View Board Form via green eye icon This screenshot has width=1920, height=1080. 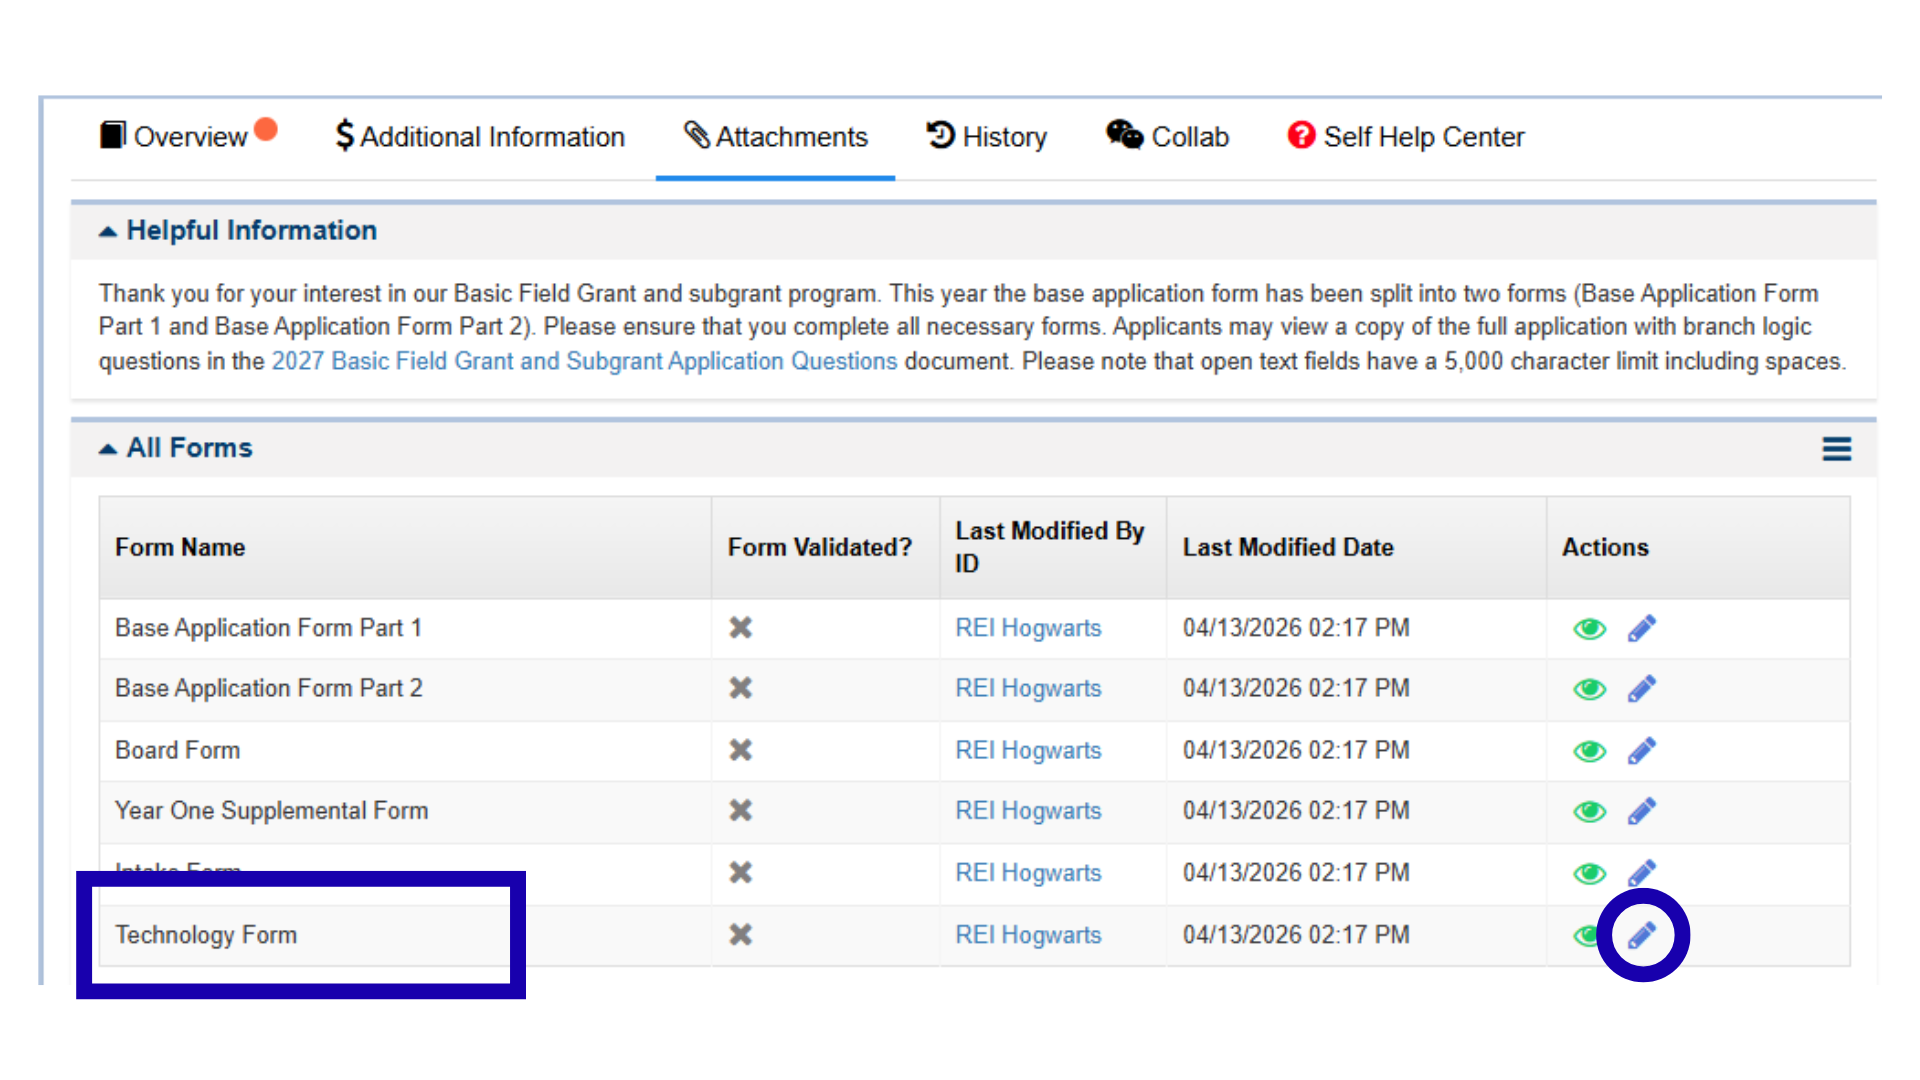pos(1589,751)
